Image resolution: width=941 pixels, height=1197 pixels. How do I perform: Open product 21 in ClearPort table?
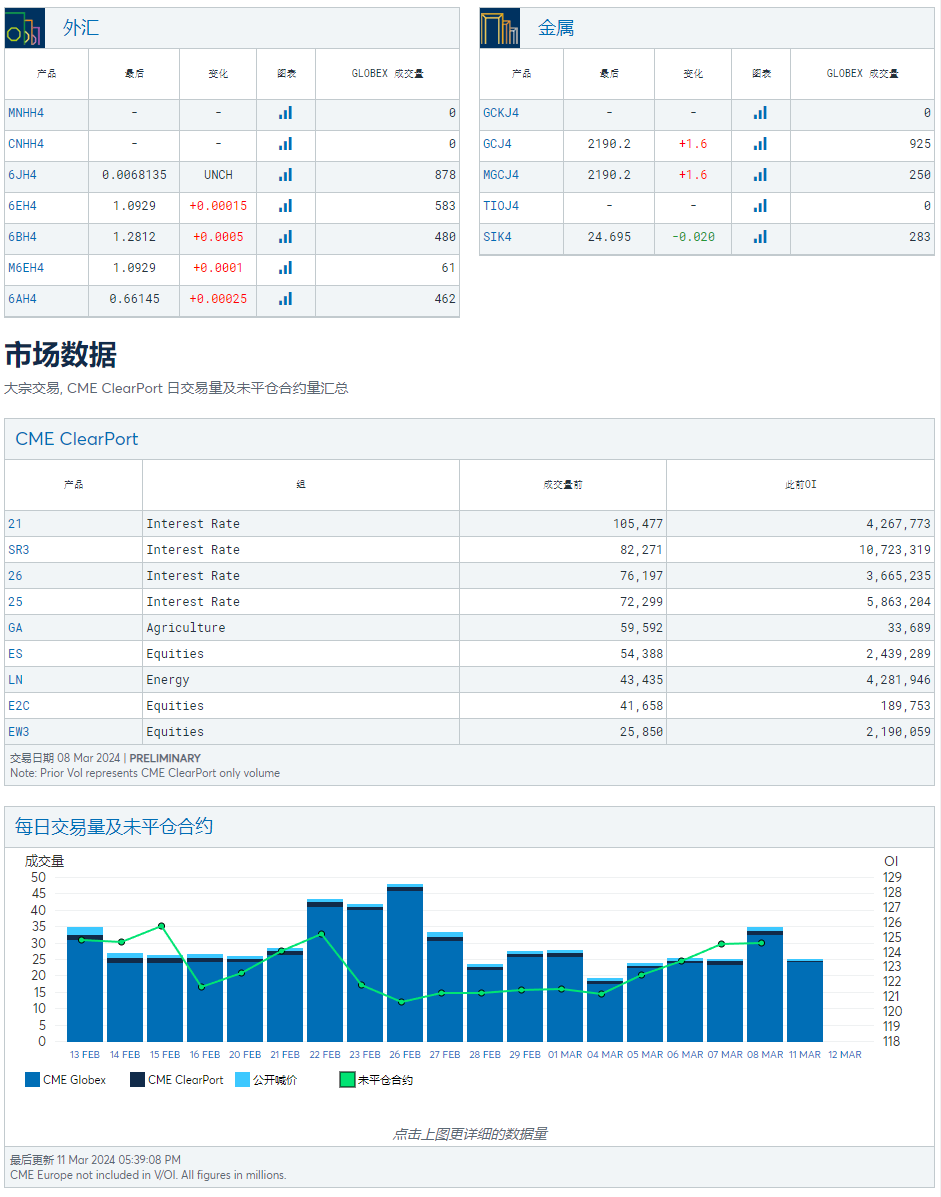pyautogui.click(x=15, y=524)
